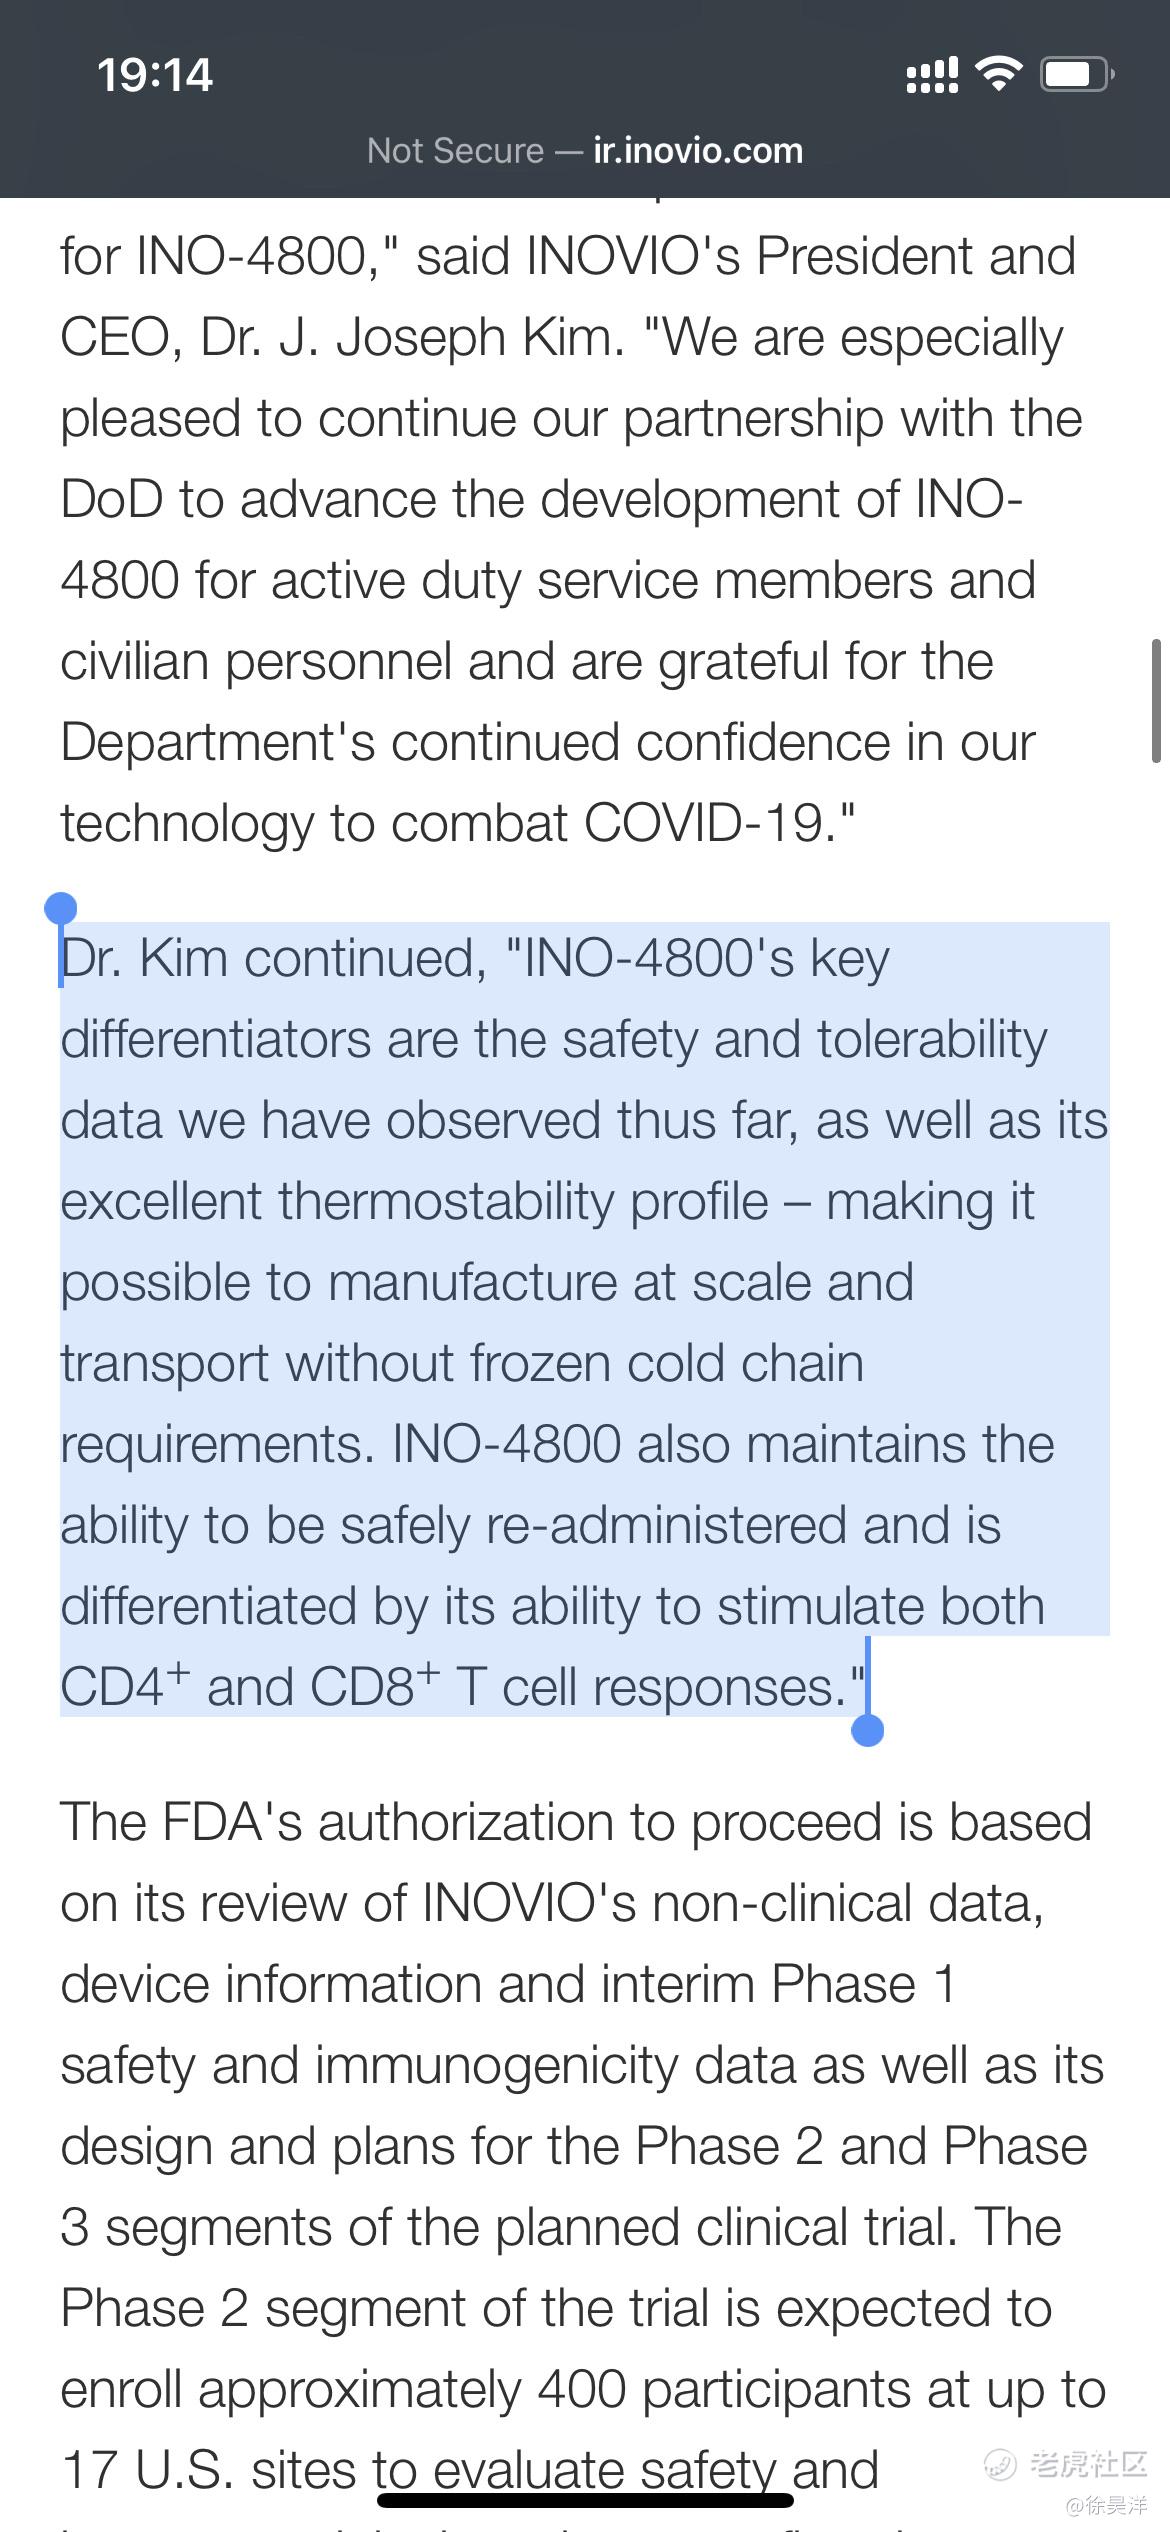Tap highlighted text 'excellent thermostability profile'
1170x2532 pixels.
pos(414,1201)
